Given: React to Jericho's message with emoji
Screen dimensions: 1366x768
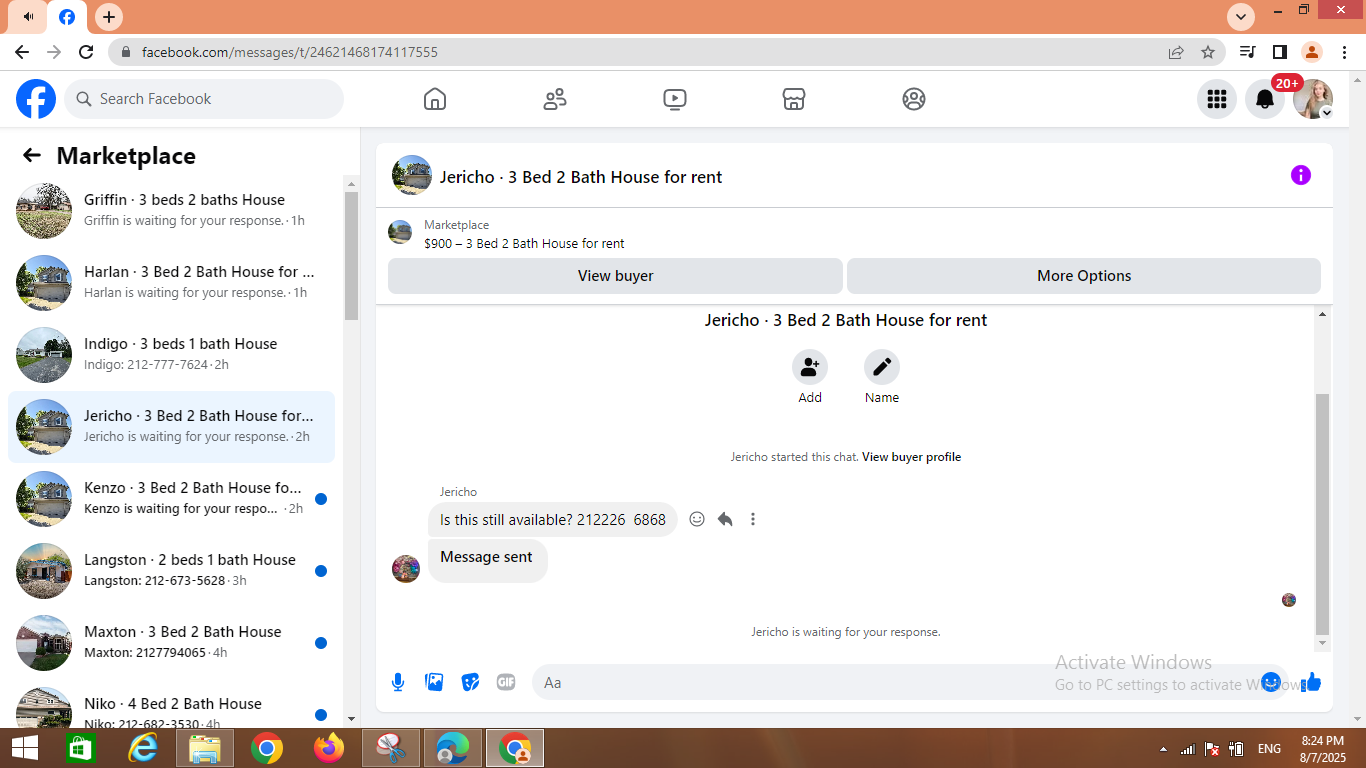Looking at the screenshot, I should tap(697, 519).
